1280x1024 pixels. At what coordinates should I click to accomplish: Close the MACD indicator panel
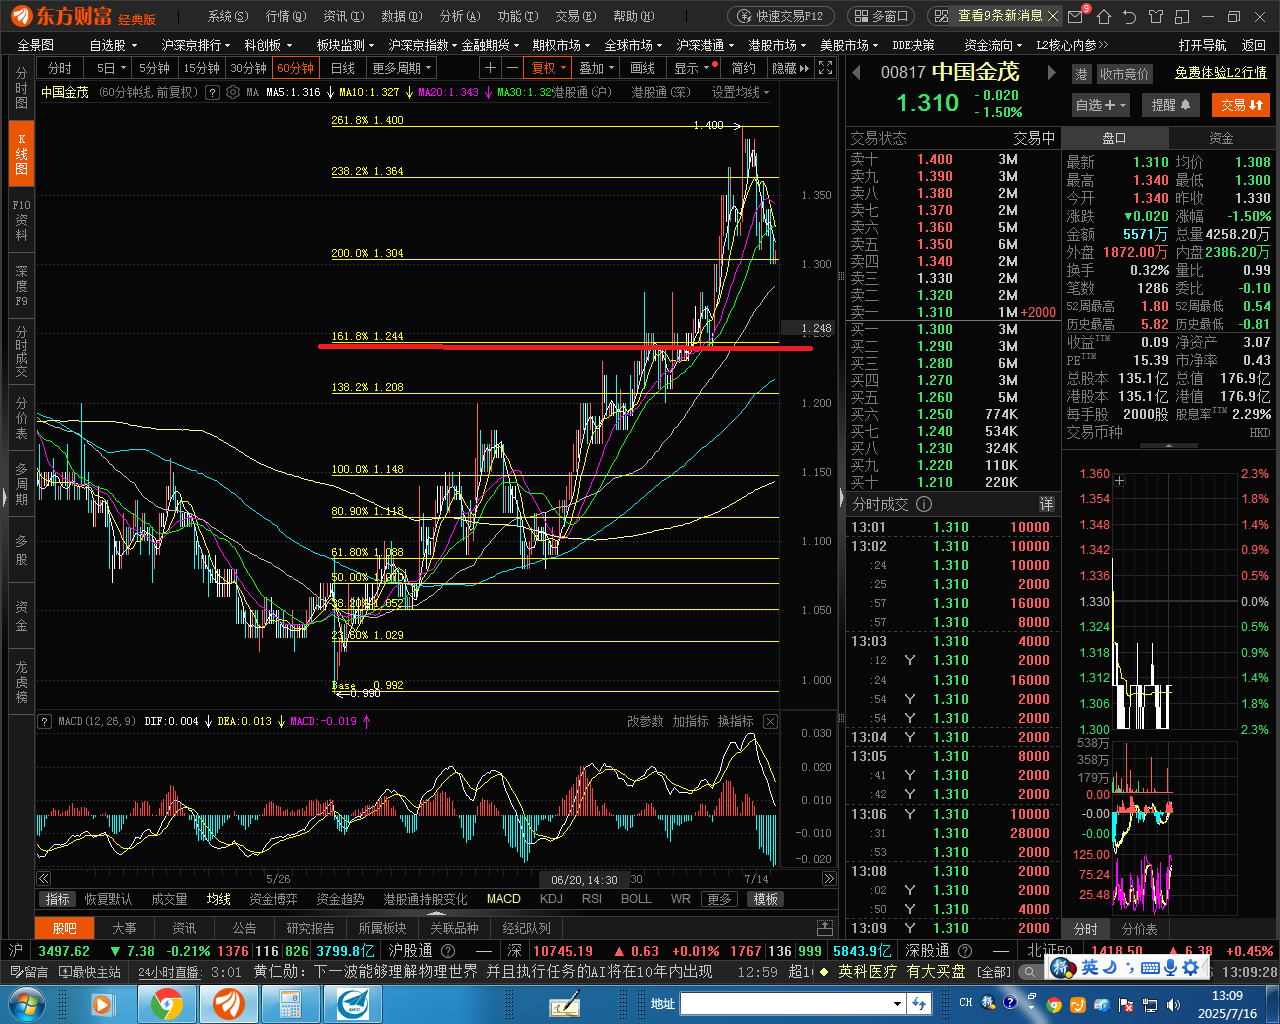click(x=770, y=721)
